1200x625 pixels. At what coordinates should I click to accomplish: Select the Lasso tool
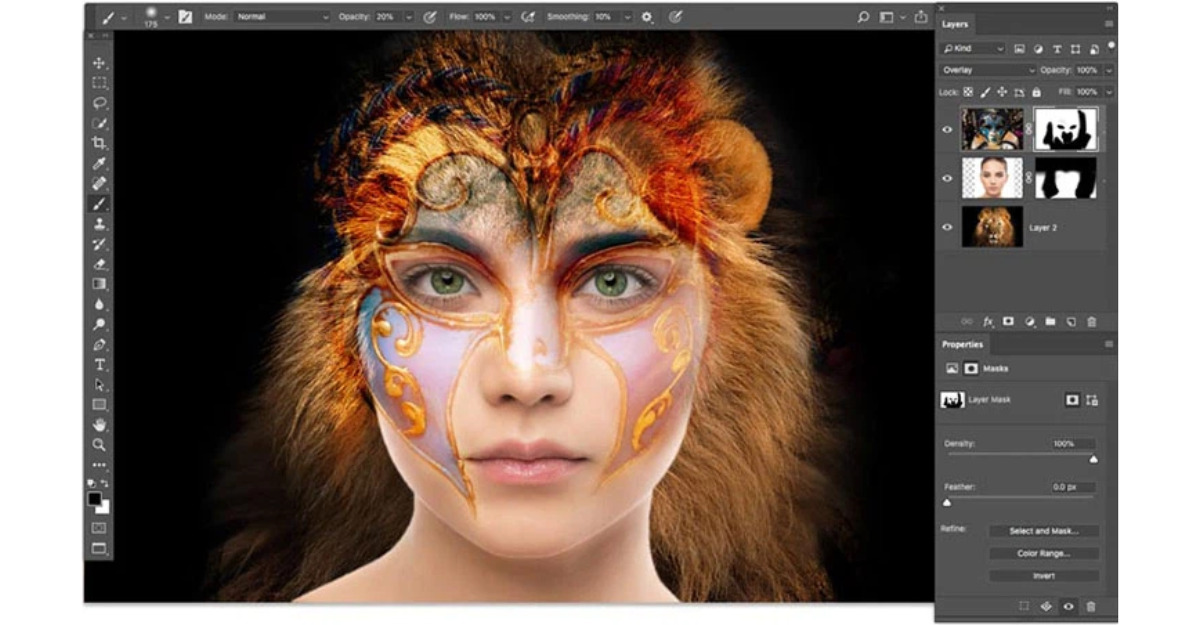click(99, 103)
